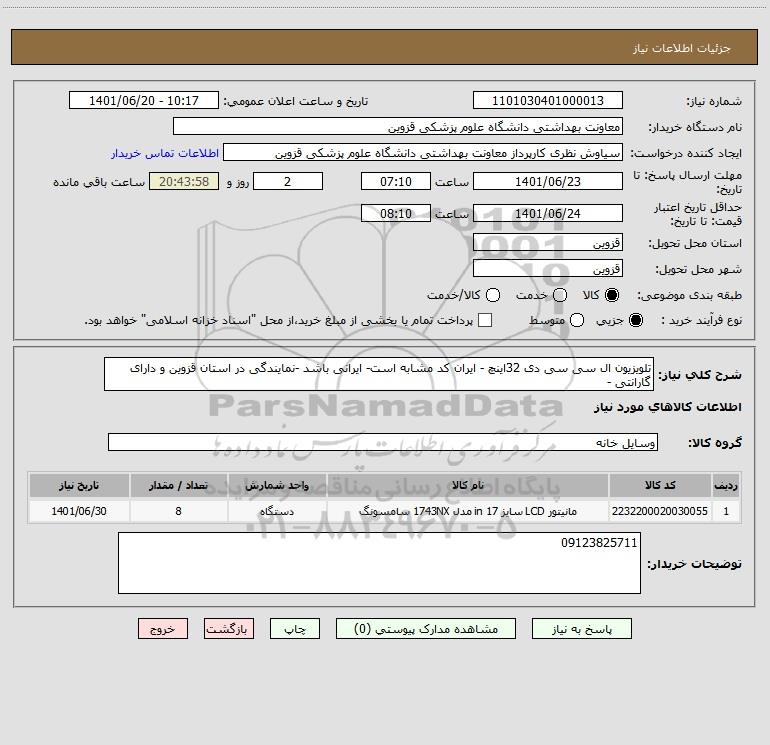Click the delivery province field قزوین
770x745 pixels.
pos(548,242)
